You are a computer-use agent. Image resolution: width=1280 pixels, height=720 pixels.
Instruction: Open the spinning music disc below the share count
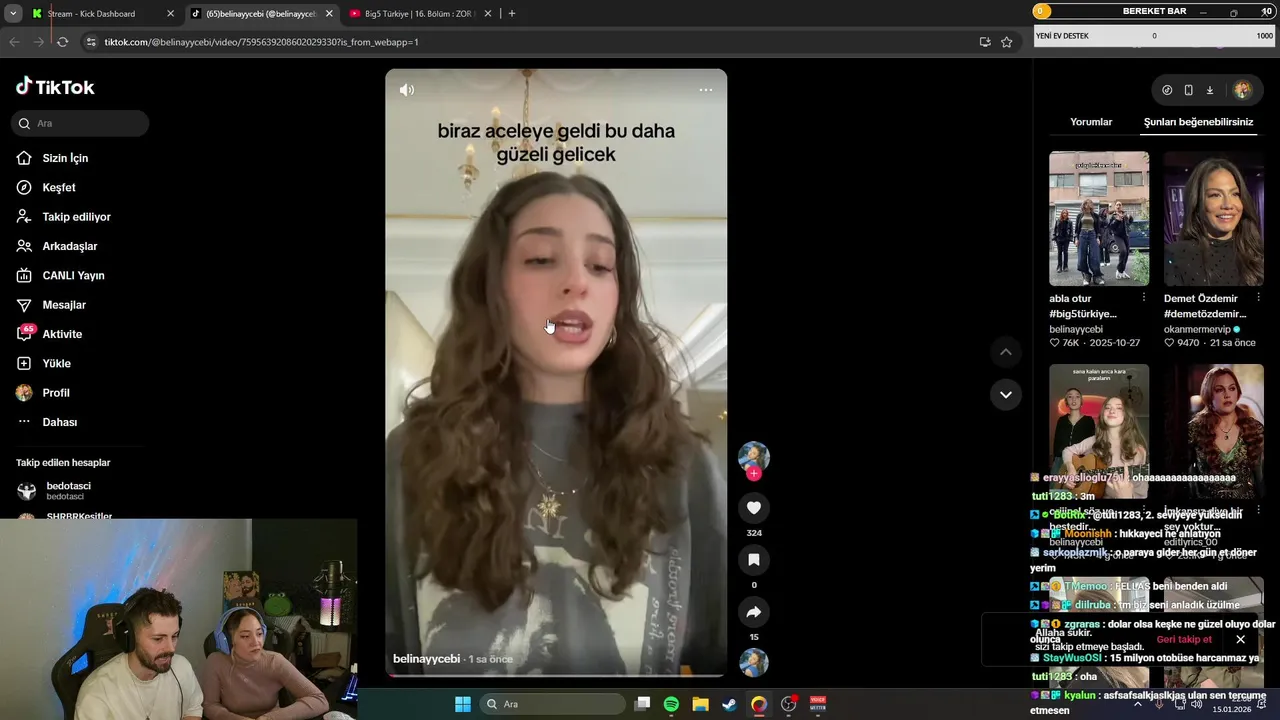click(754, 663)
